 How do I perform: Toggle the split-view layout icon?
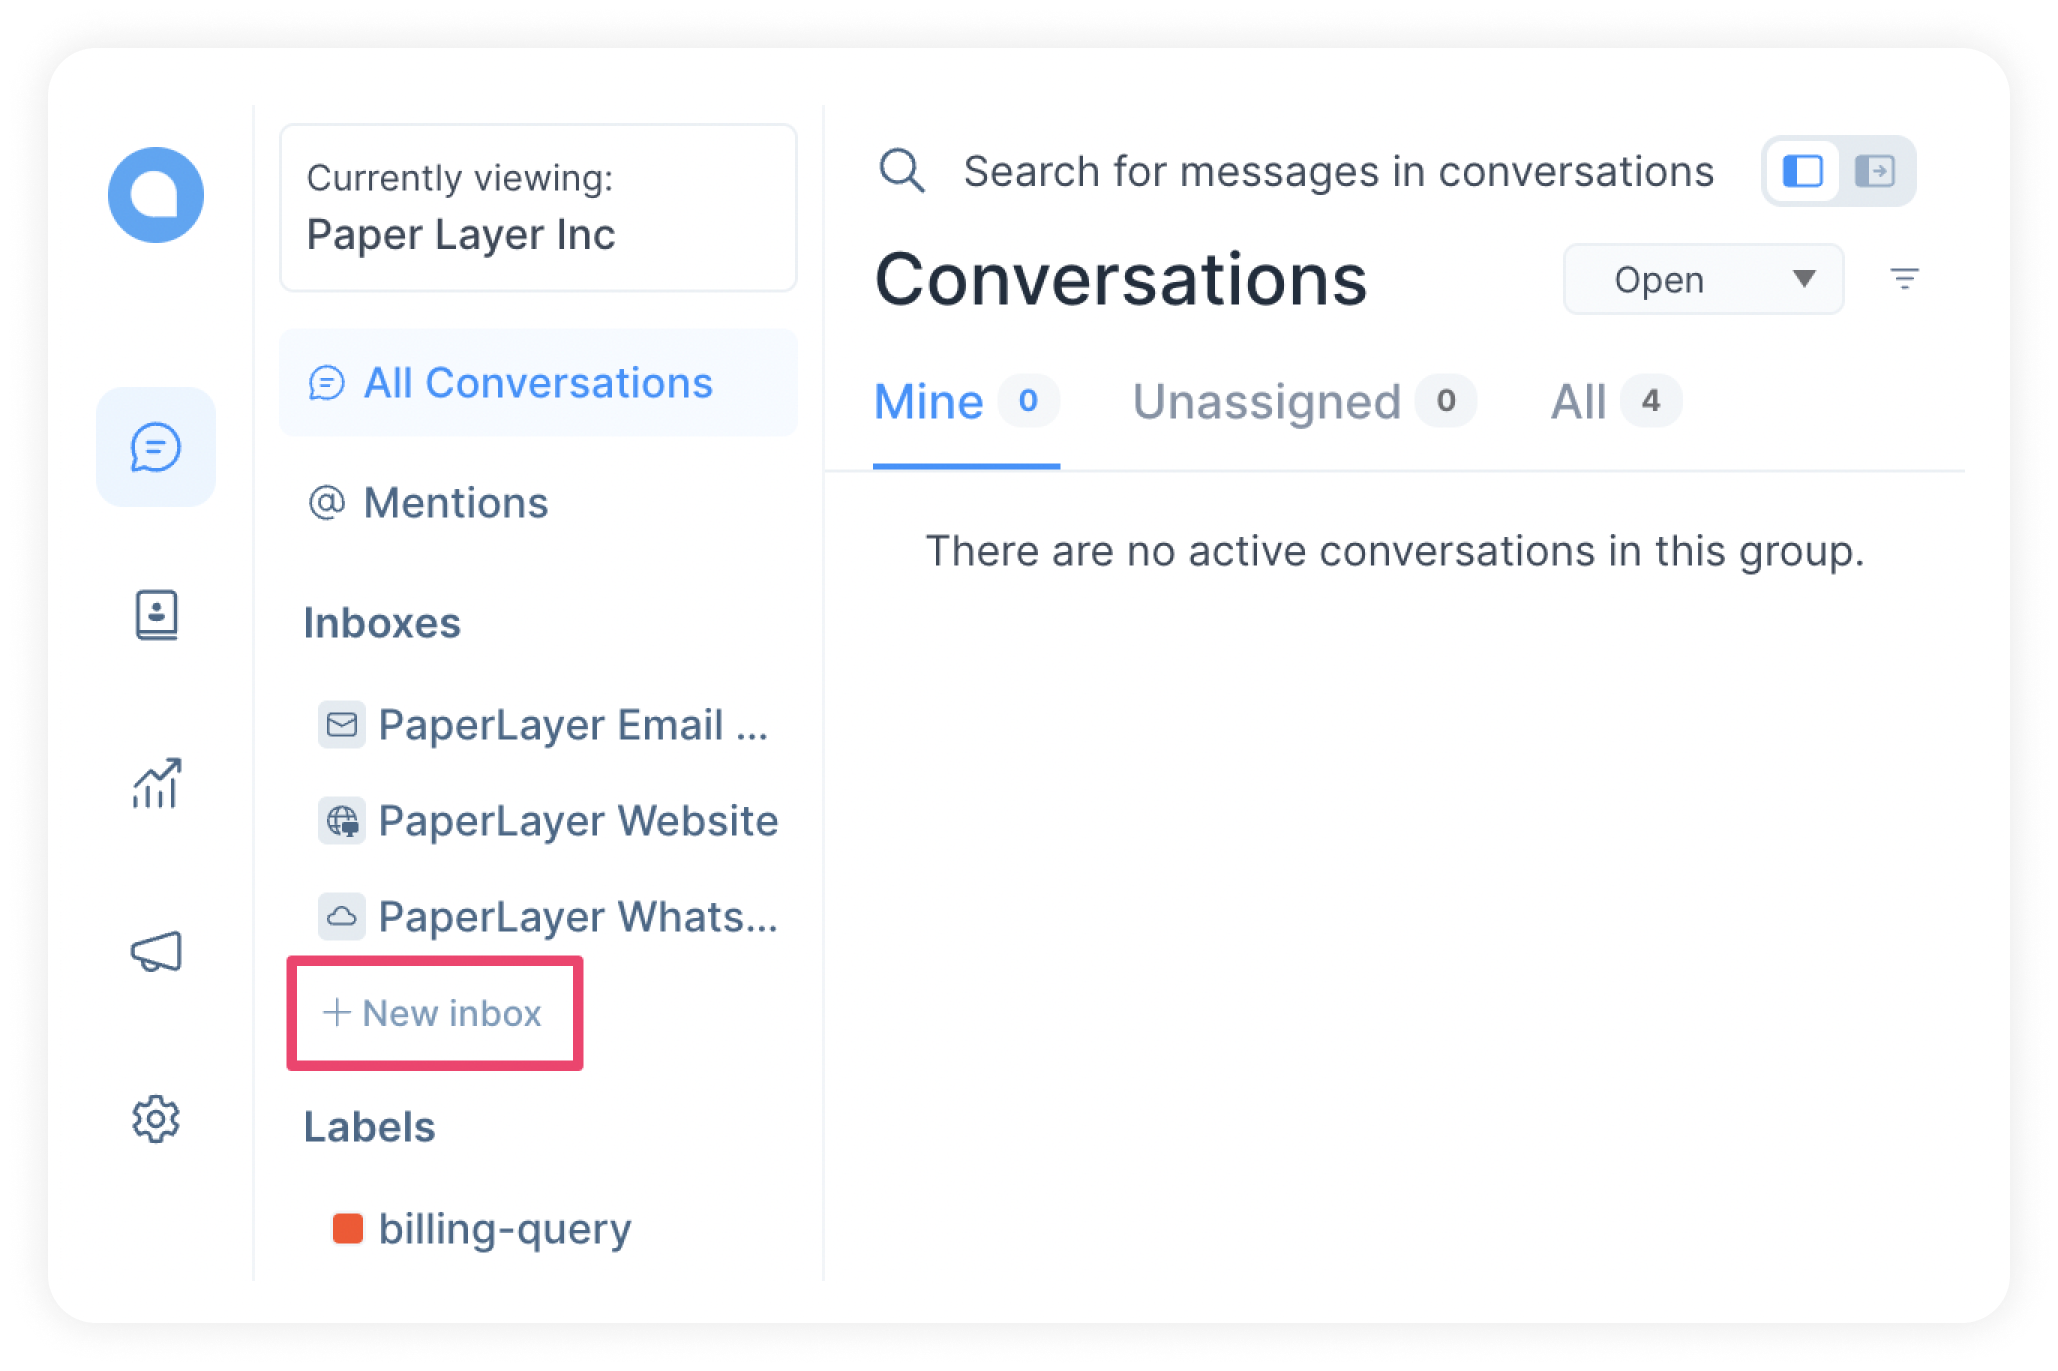(1798, 171)
